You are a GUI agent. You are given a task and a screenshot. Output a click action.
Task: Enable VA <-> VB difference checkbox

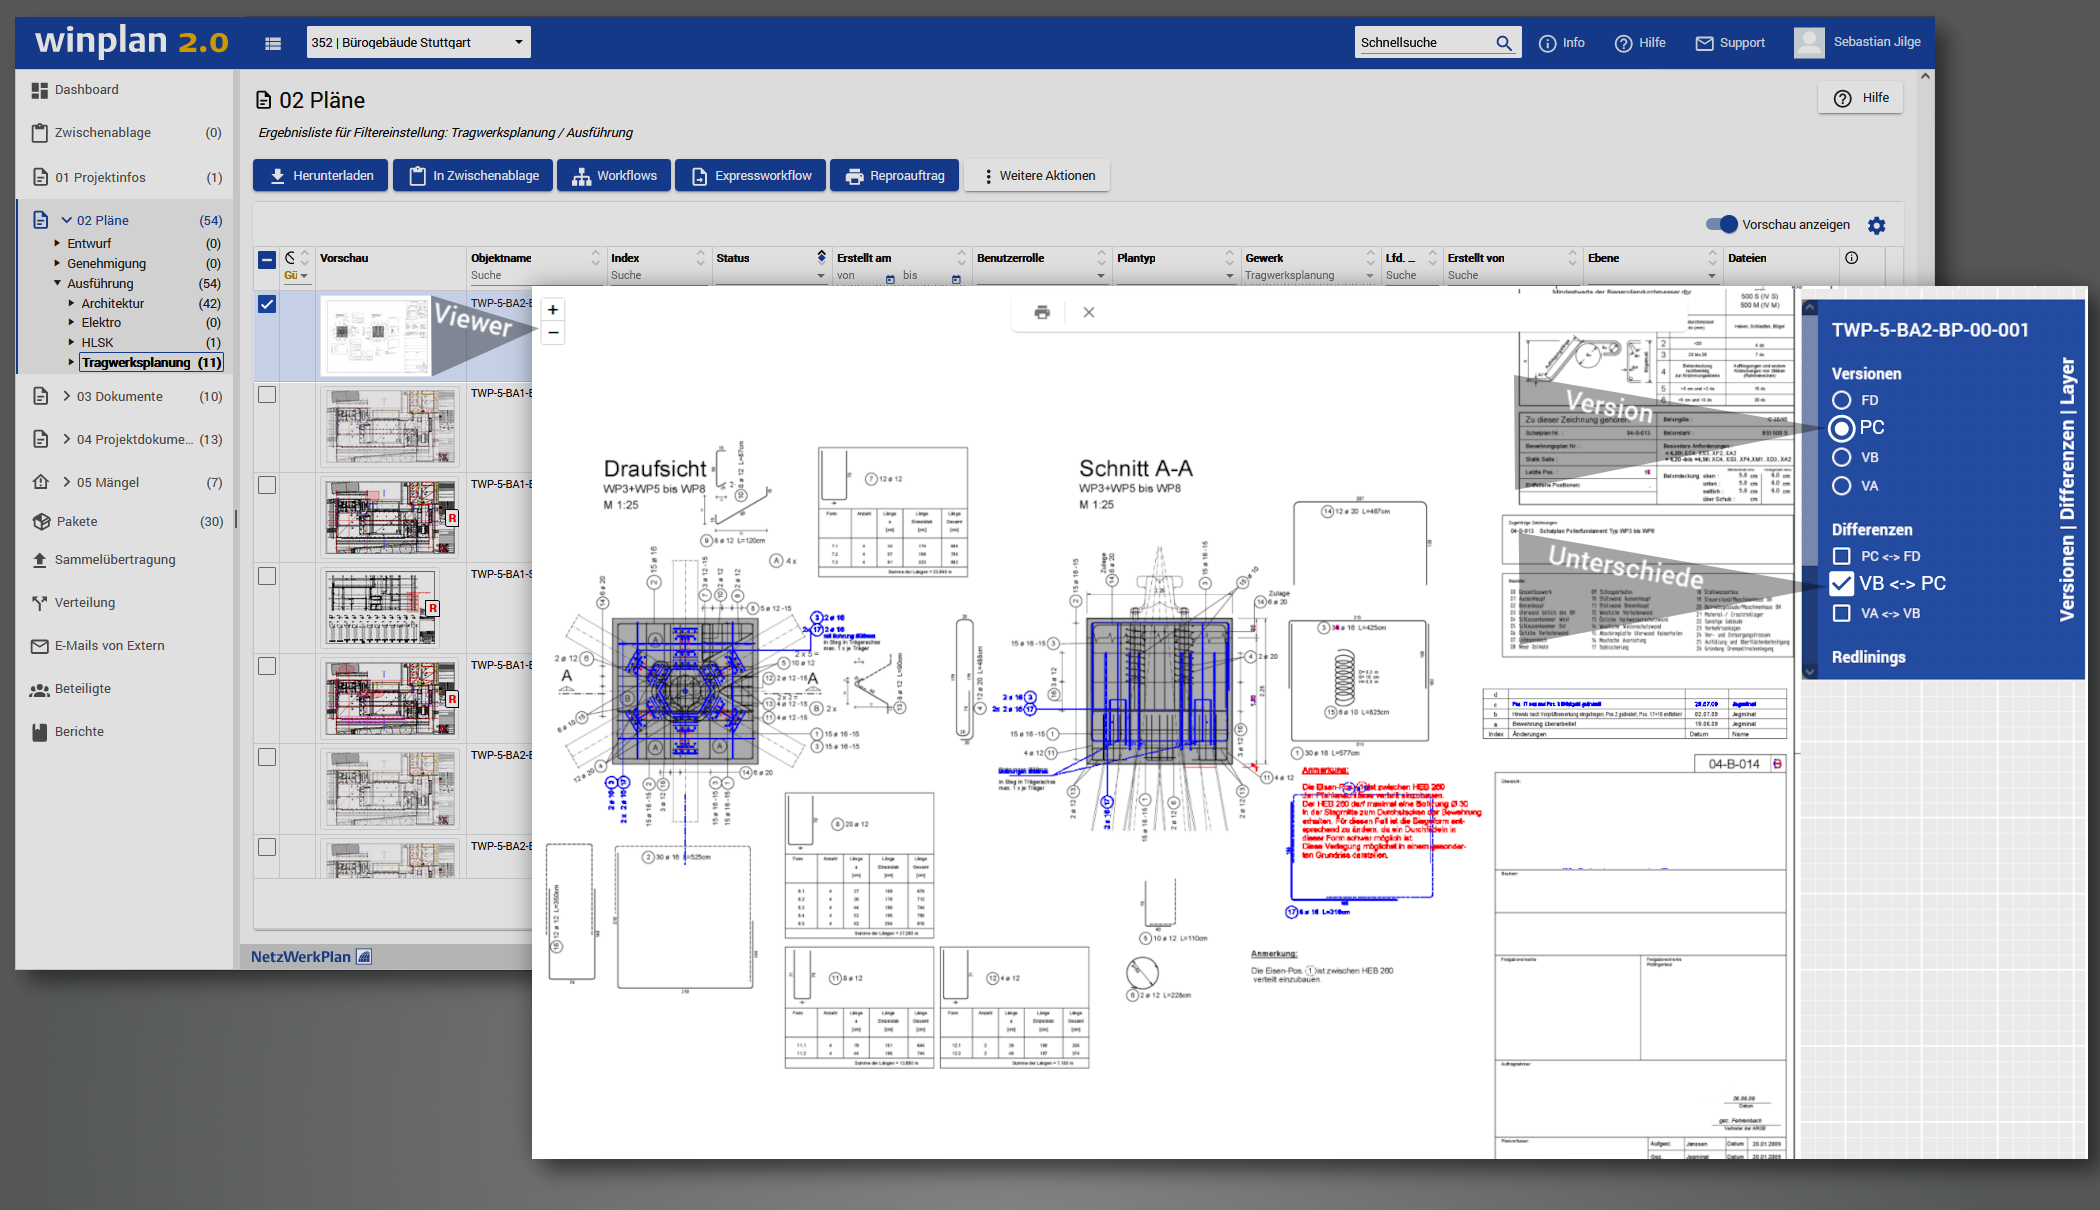(x=1841, y=613)
